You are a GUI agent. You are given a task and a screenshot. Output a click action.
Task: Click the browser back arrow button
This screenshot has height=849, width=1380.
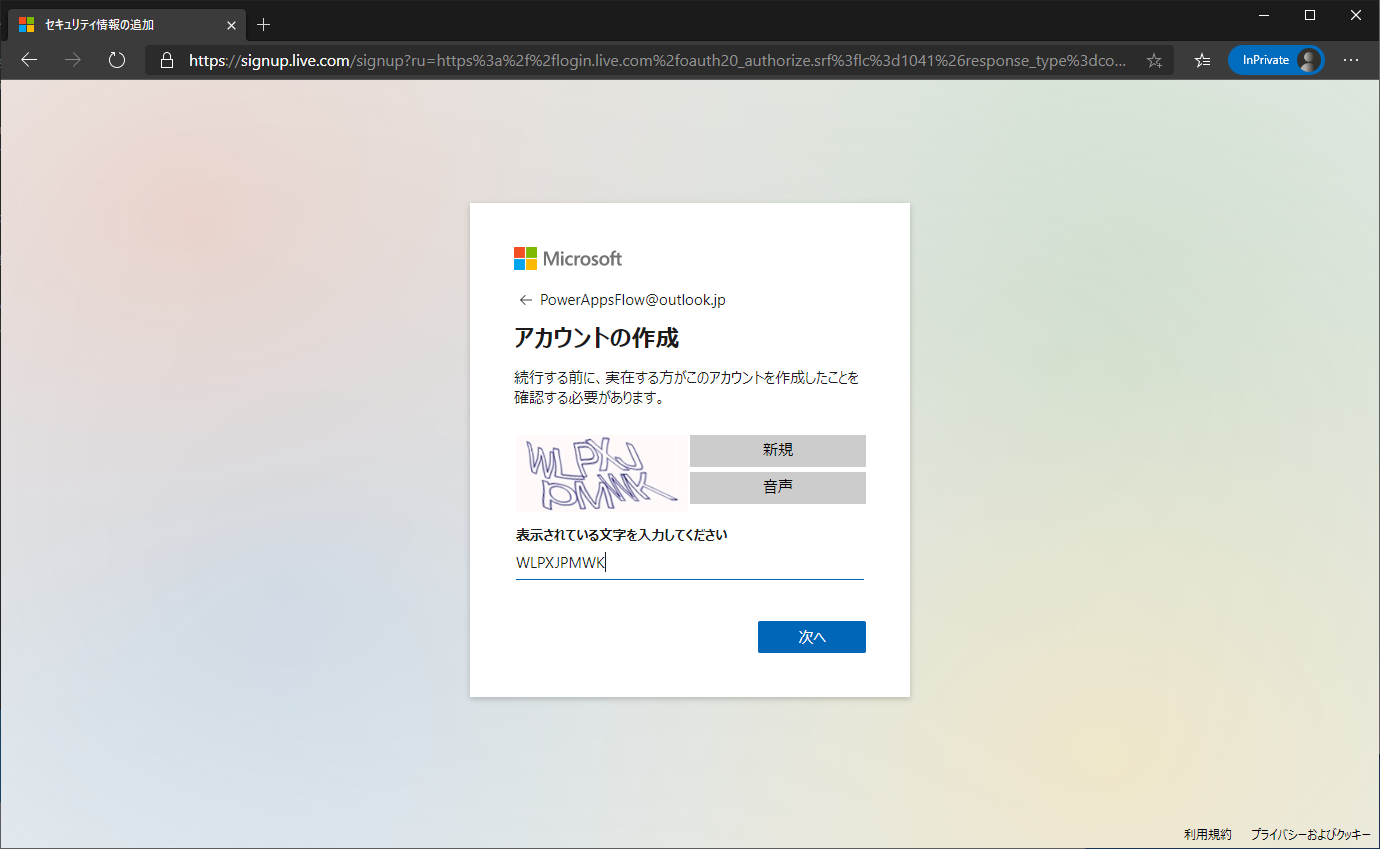coord(29,60)
